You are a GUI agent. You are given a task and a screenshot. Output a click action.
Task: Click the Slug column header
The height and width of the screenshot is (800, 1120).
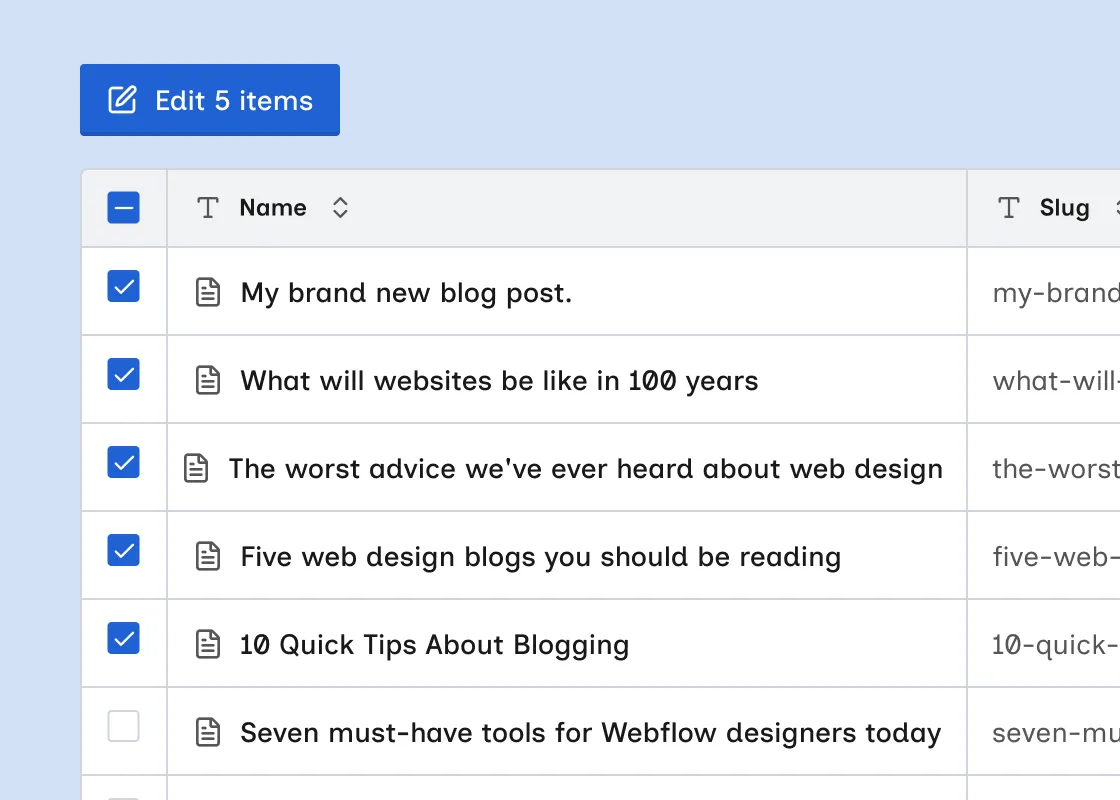(1064, 208)
